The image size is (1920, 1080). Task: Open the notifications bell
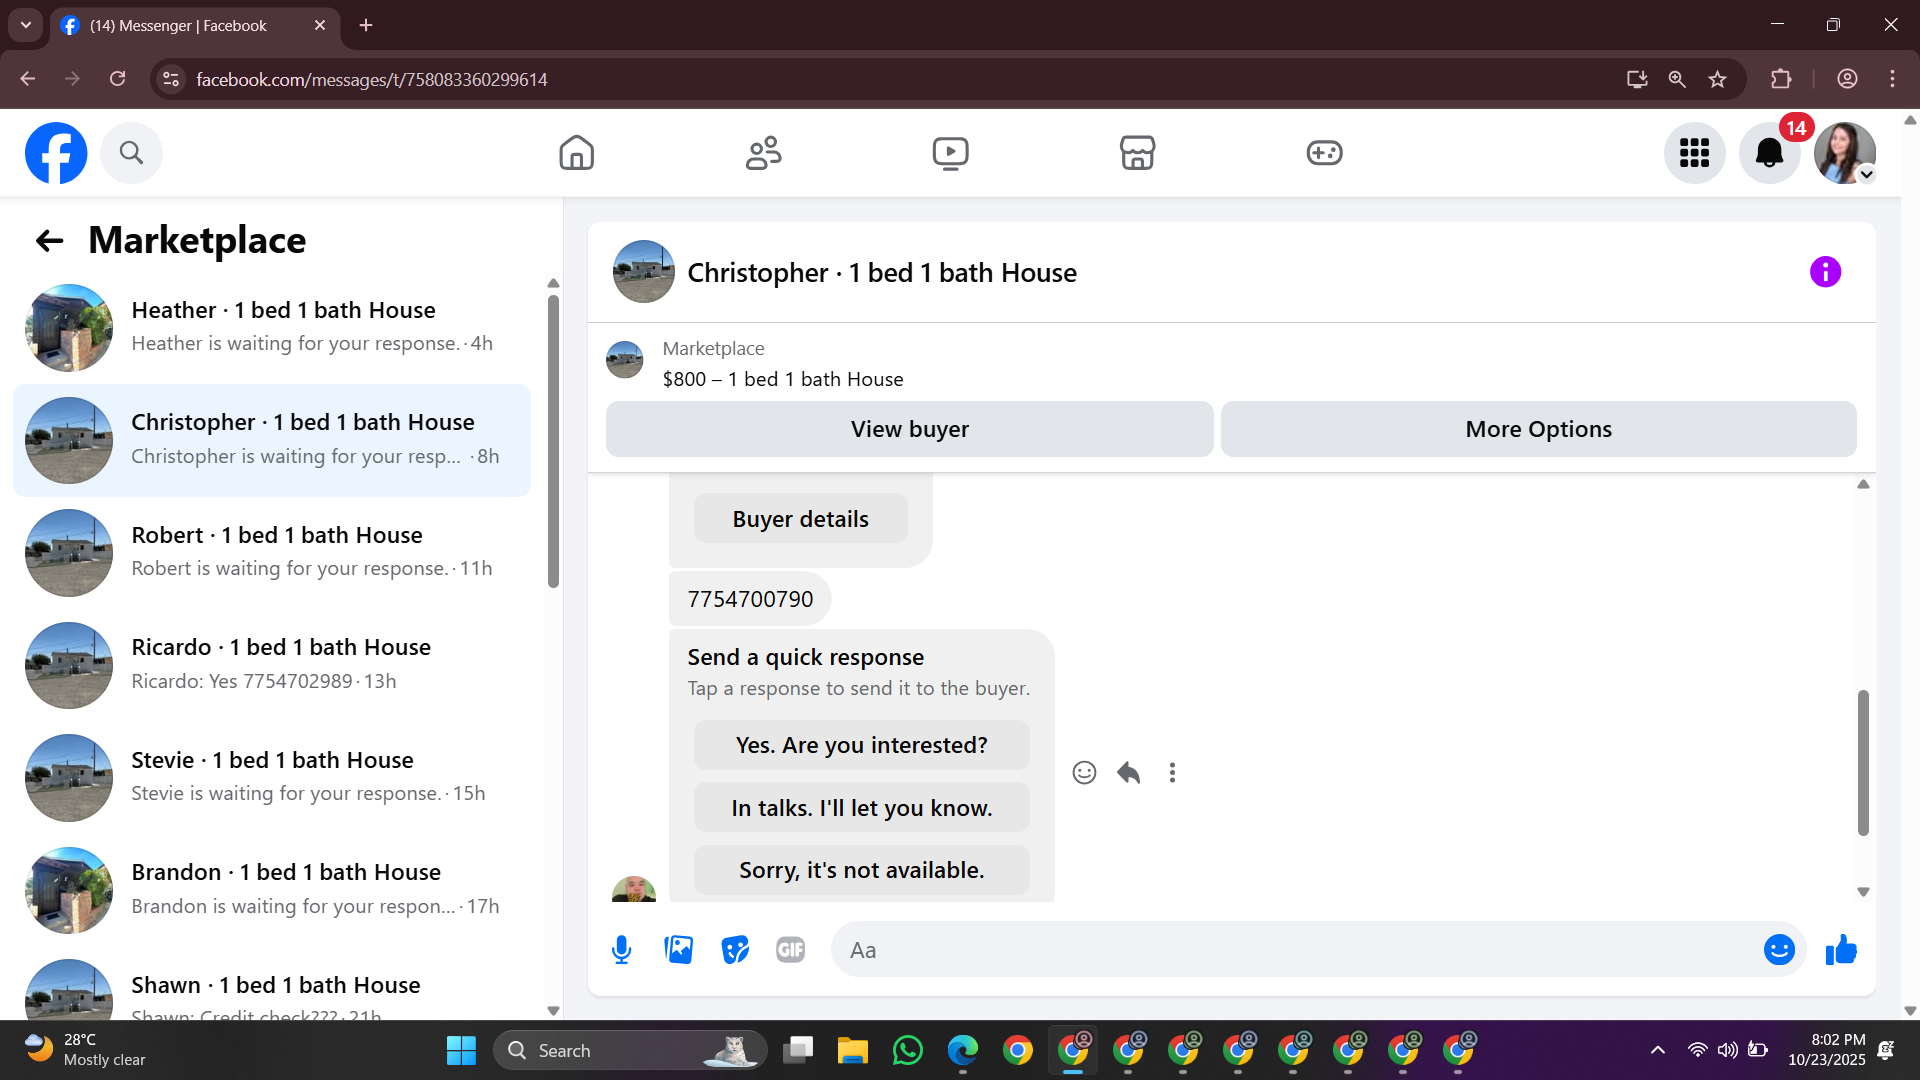point(1769,153)
